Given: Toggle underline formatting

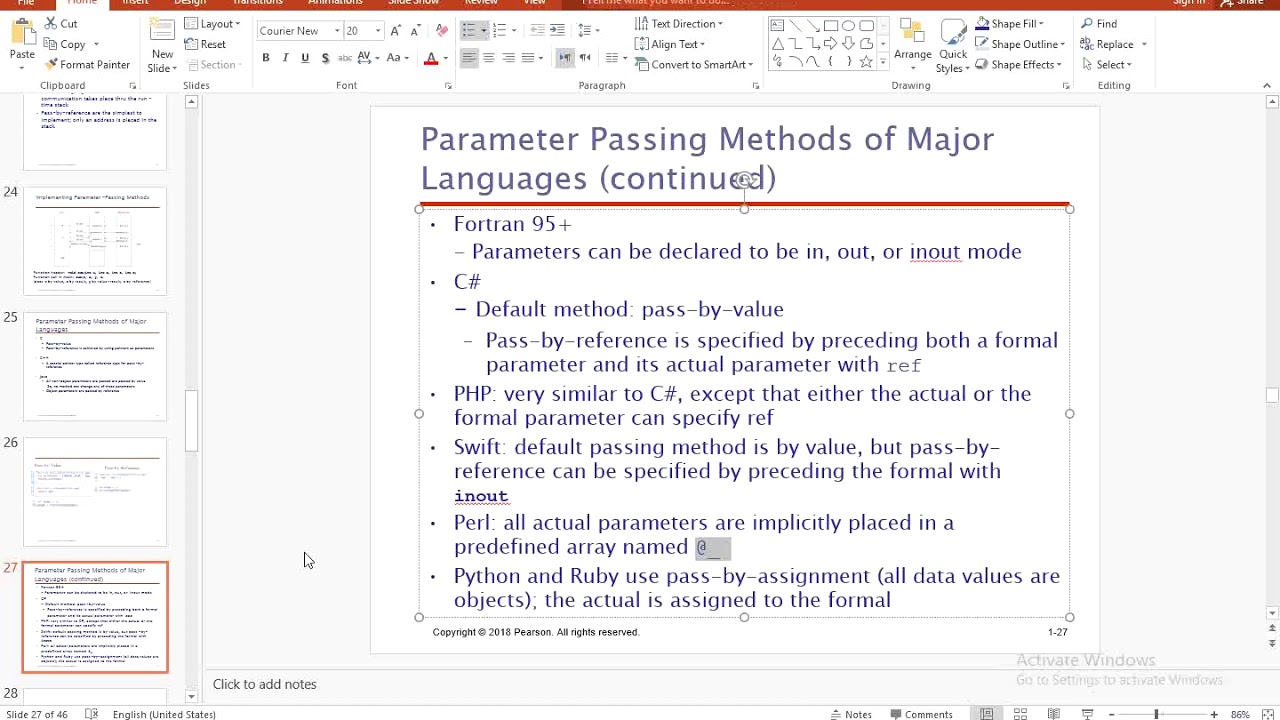Looking at the screenshot, I should pos(305,58).
